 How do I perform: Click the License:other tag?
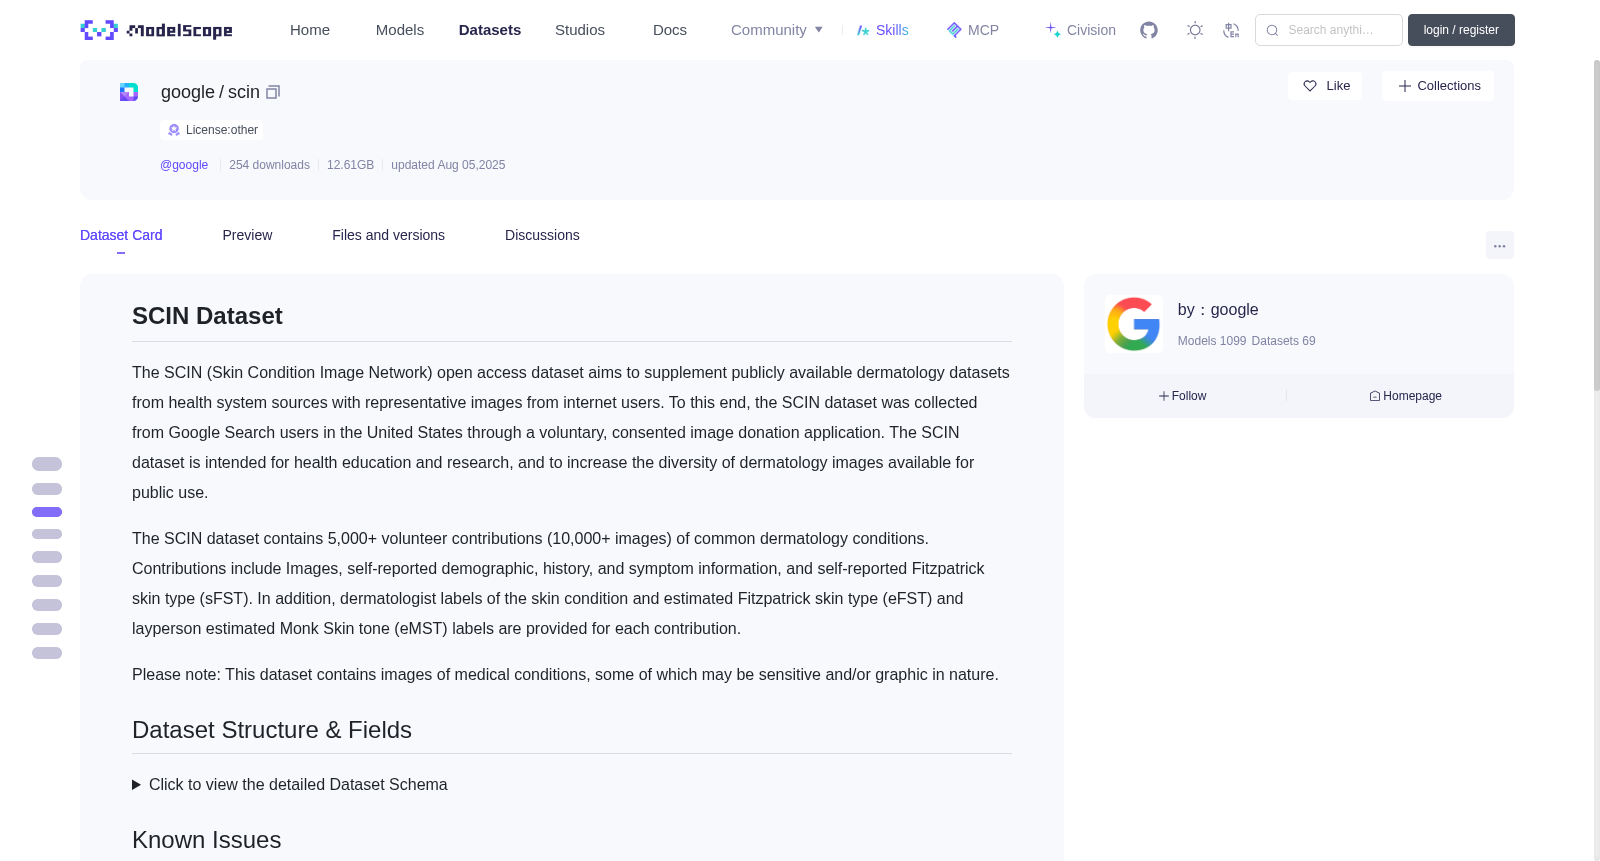point(213,130)
